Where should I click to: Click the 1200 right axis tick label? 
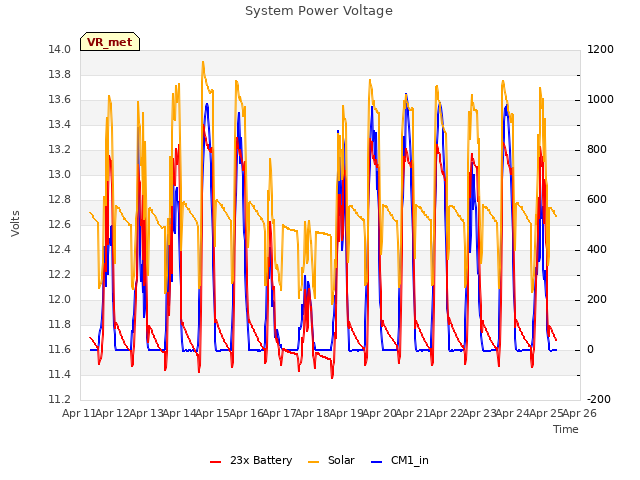pyautogui.click(x=600, y=50)
